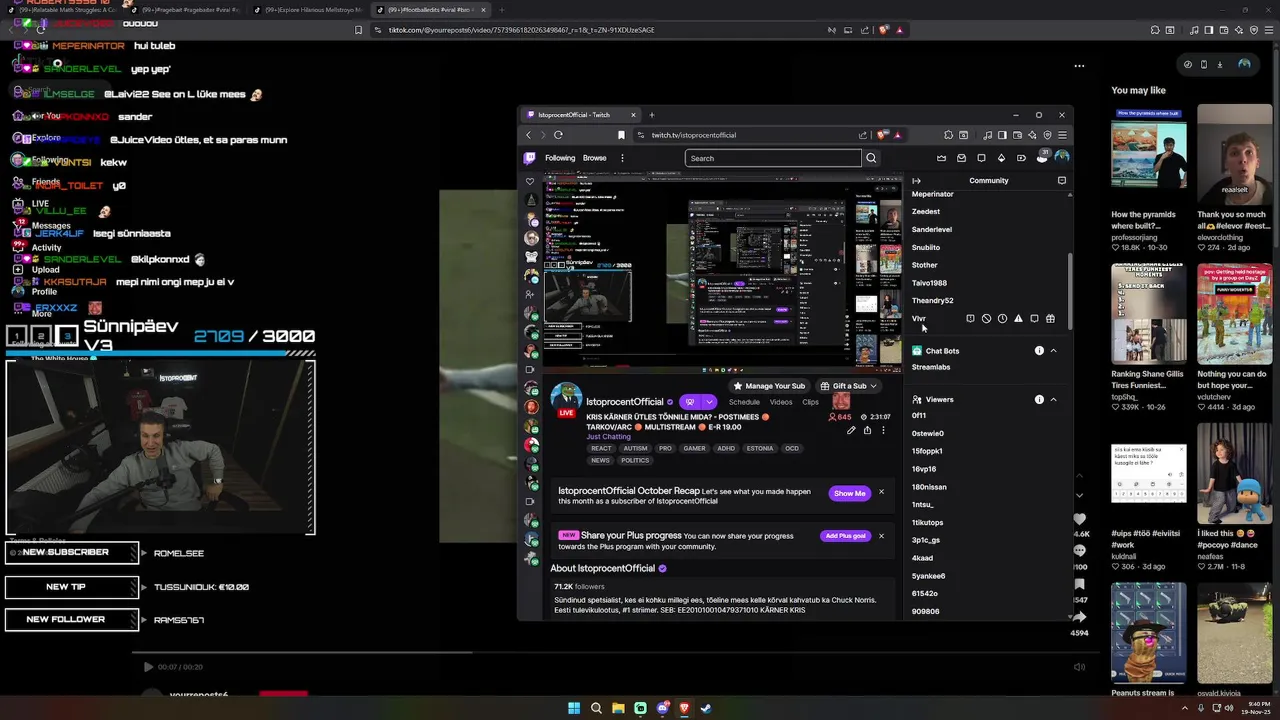Collapse the Community panel with arrow icon
This screenshot has width=1280, height=720.
point(916,181)
